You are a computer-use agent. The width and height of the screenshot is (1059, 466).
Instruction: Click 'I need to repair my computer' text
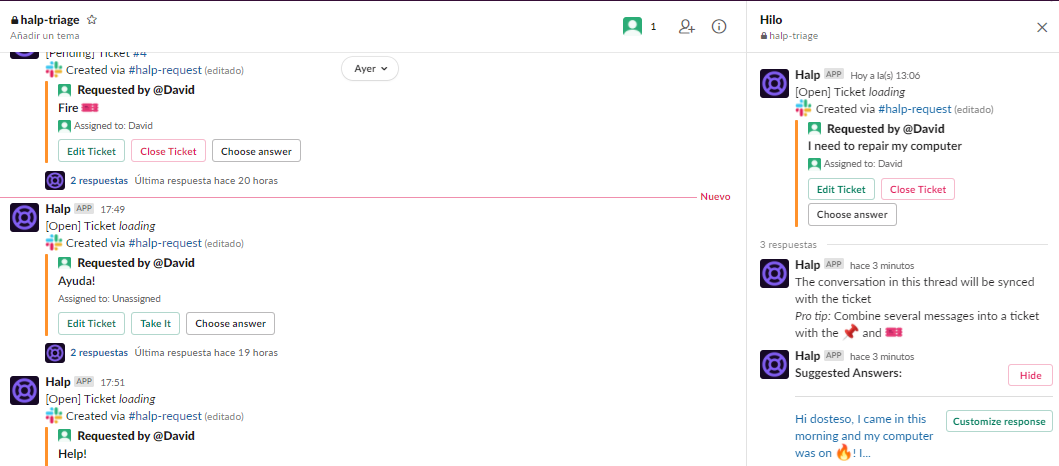pos(885,146)
